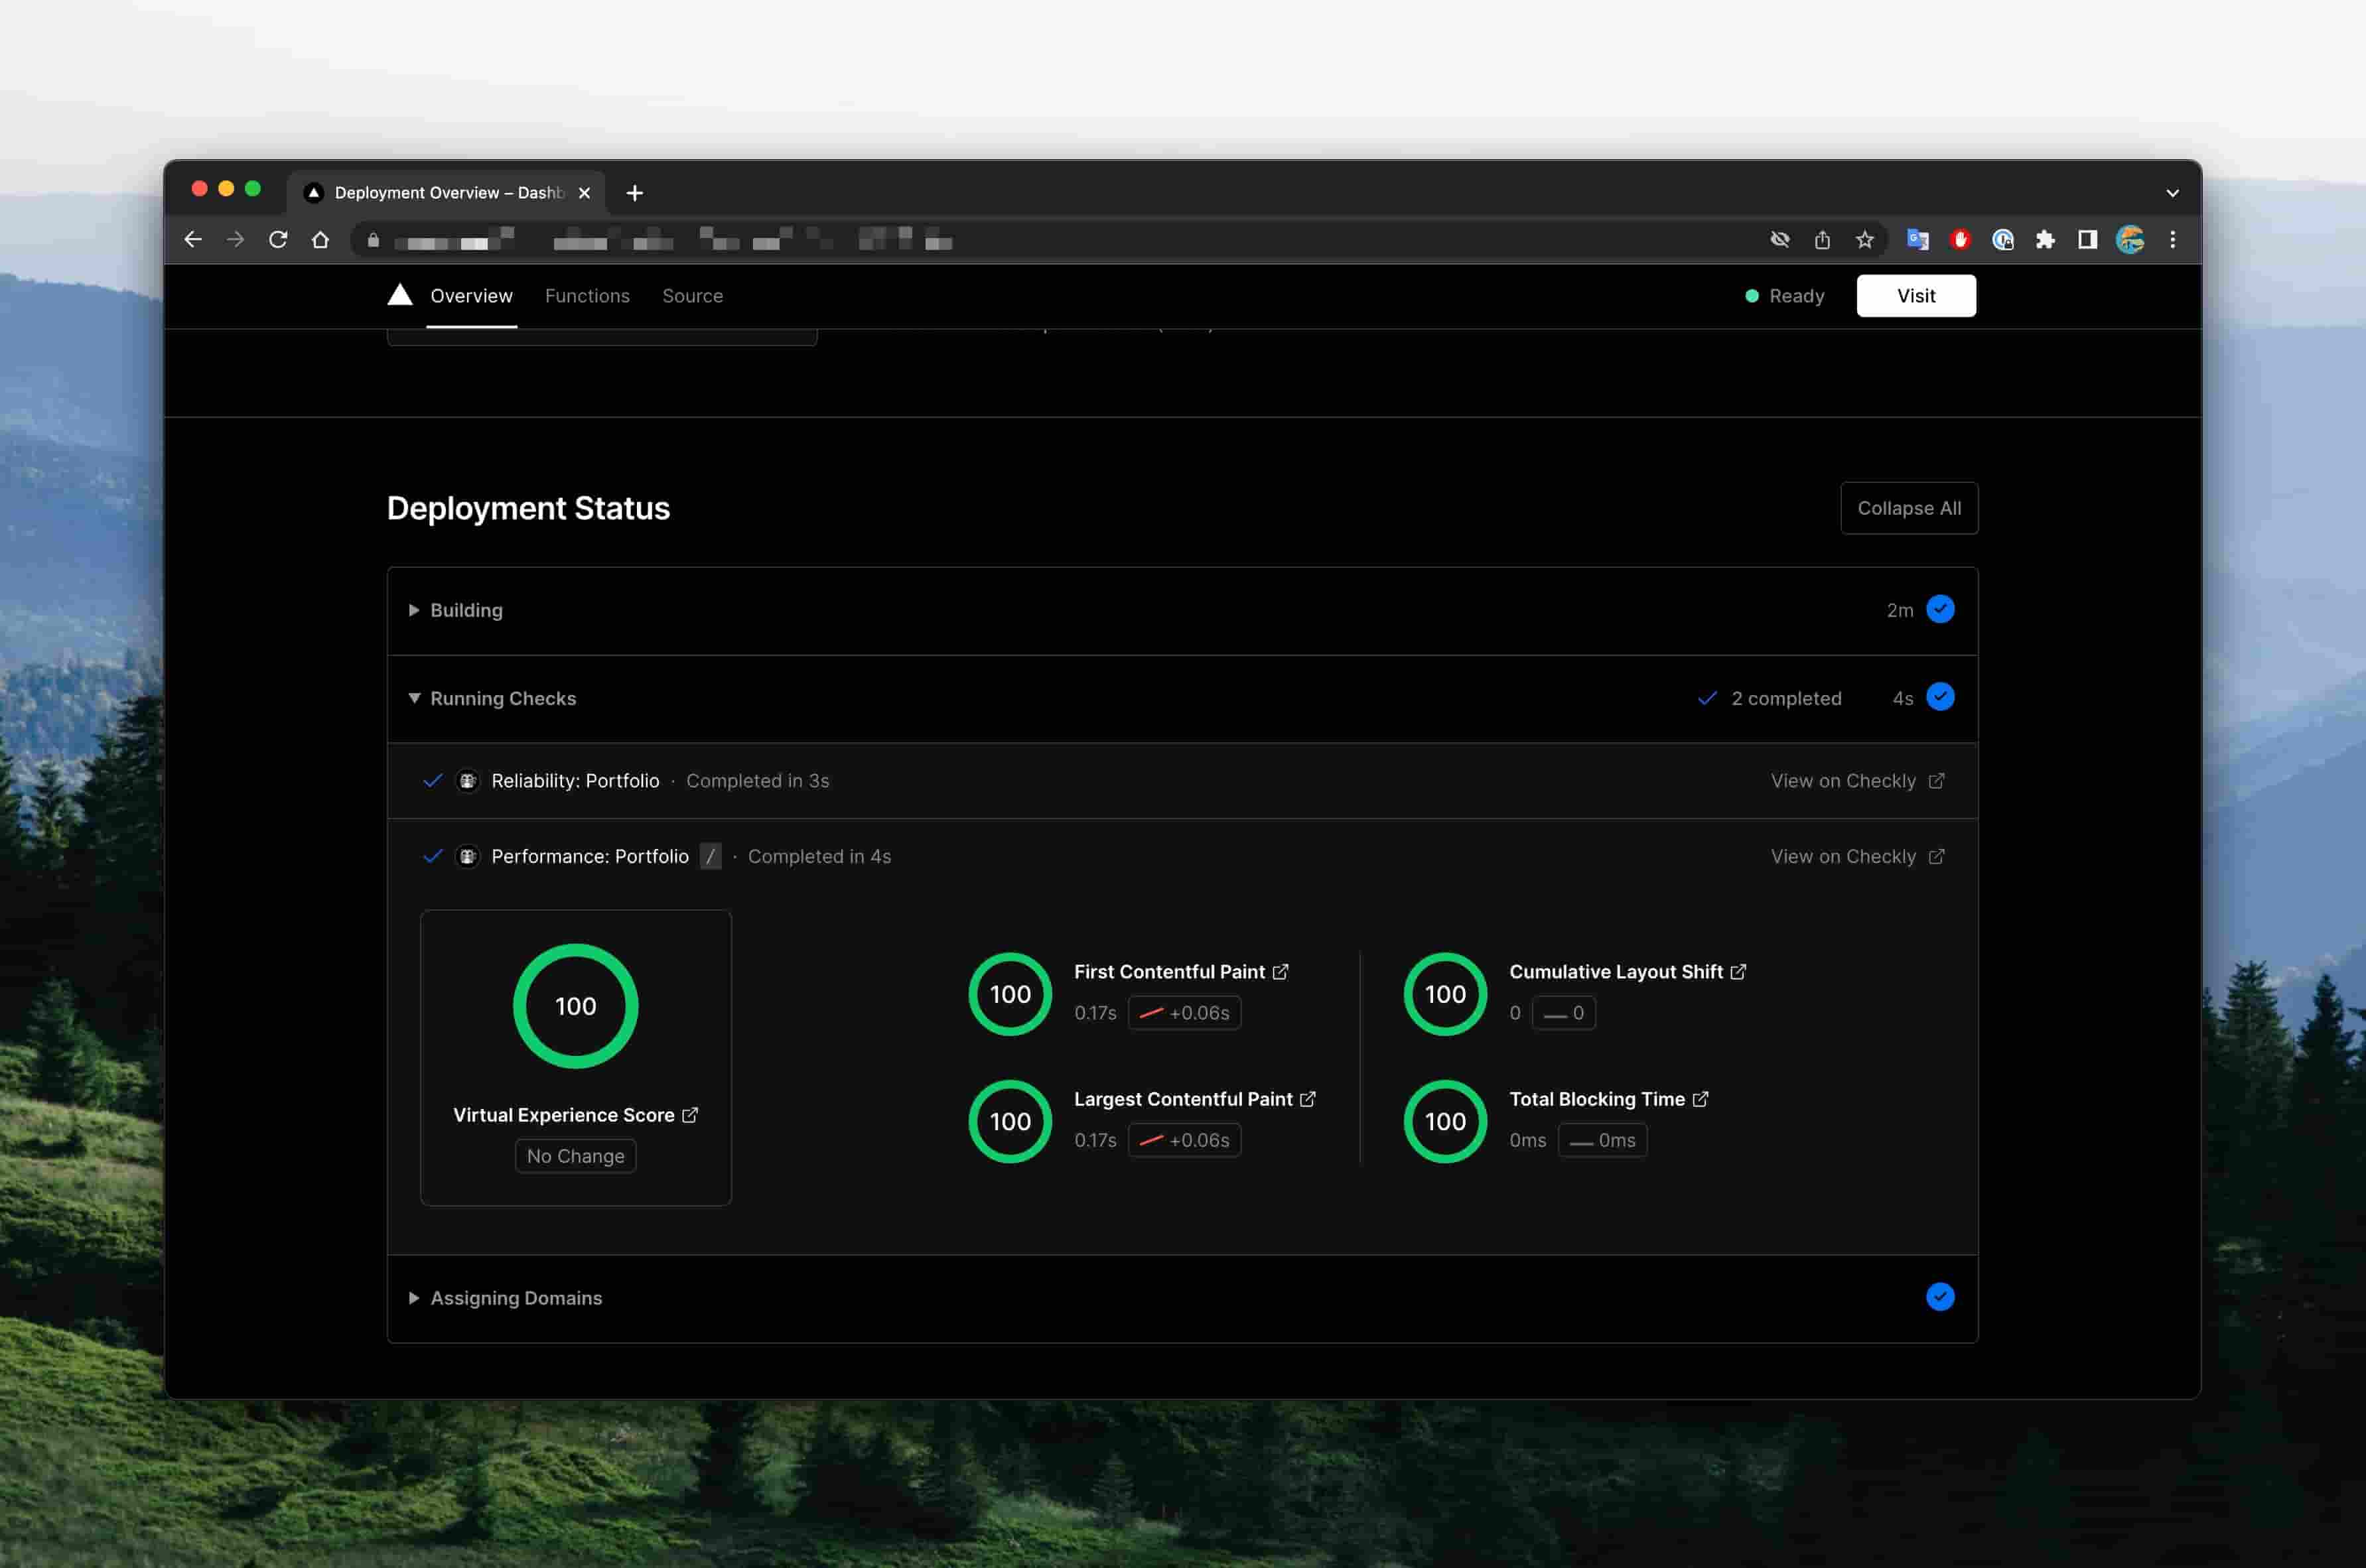Viewport: 2366px width, 1568px height.
Task: Go back with the browser back arrow
Action: click(193, 240)
